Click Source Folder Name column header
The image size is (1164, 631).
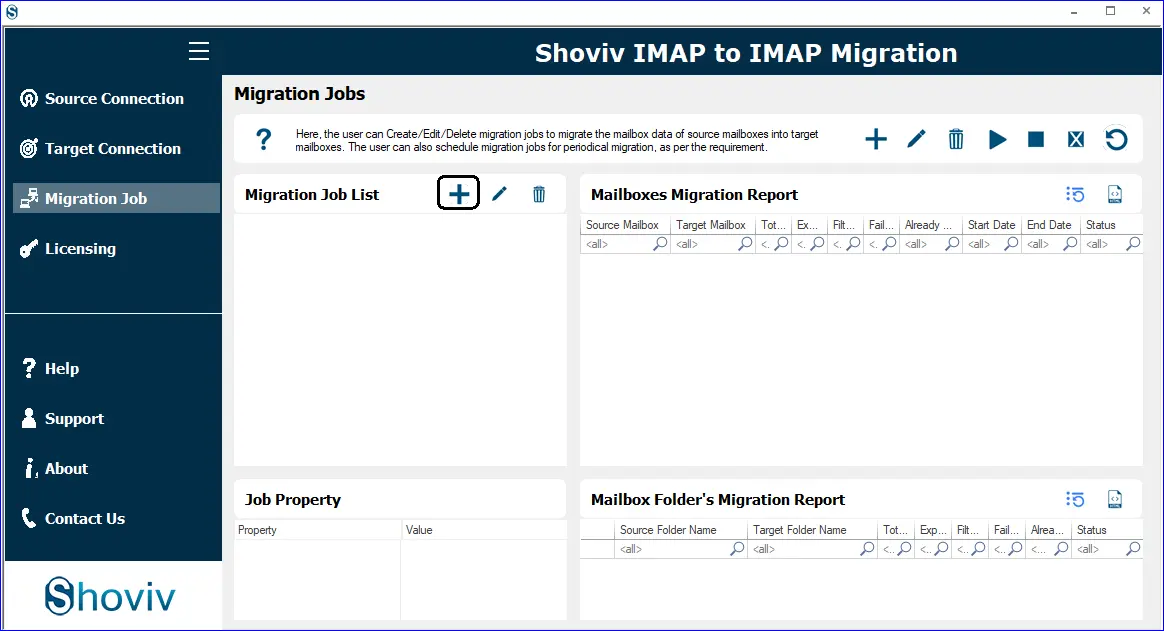click(x=681, y=530)
